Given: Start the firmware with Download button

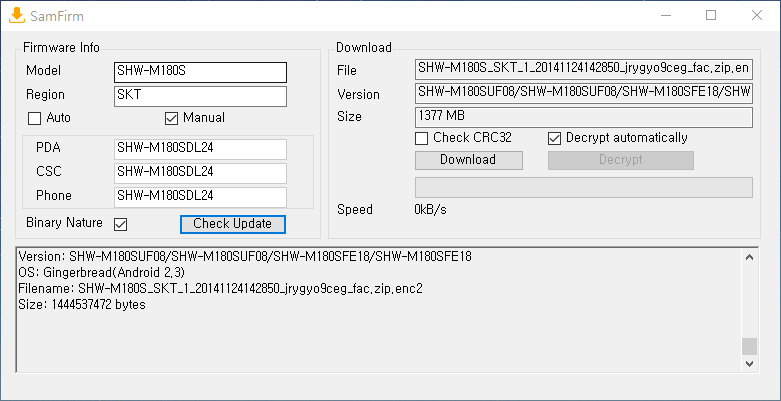Looking at the screenshot, I should click(x=467, y=160).
